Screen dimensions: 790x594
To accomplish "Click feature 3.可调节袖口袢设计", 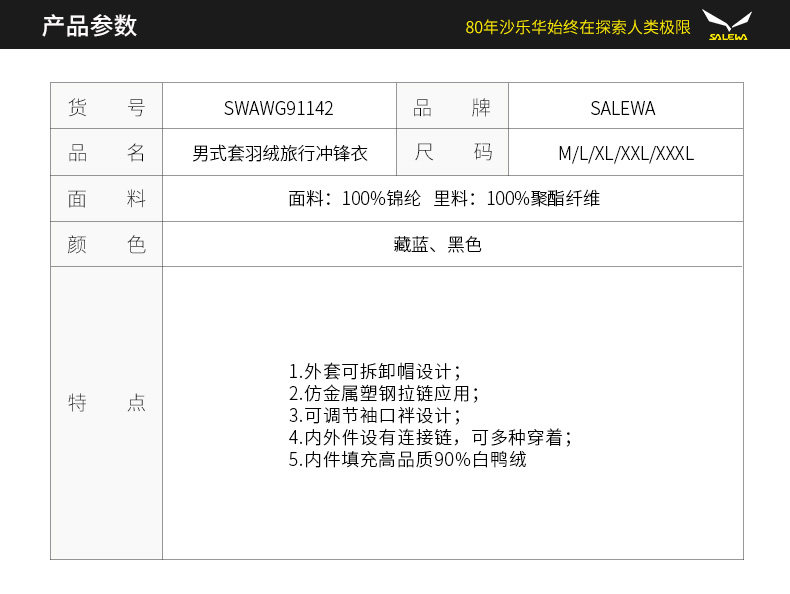I will tap(375, 416).
